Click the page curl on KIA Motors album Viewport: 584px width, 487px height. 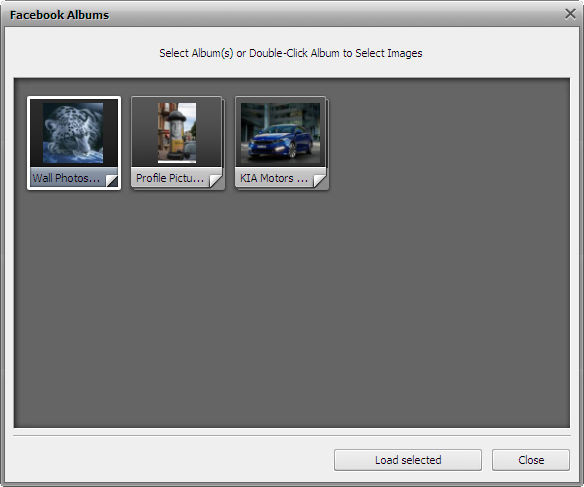[320, 181]
